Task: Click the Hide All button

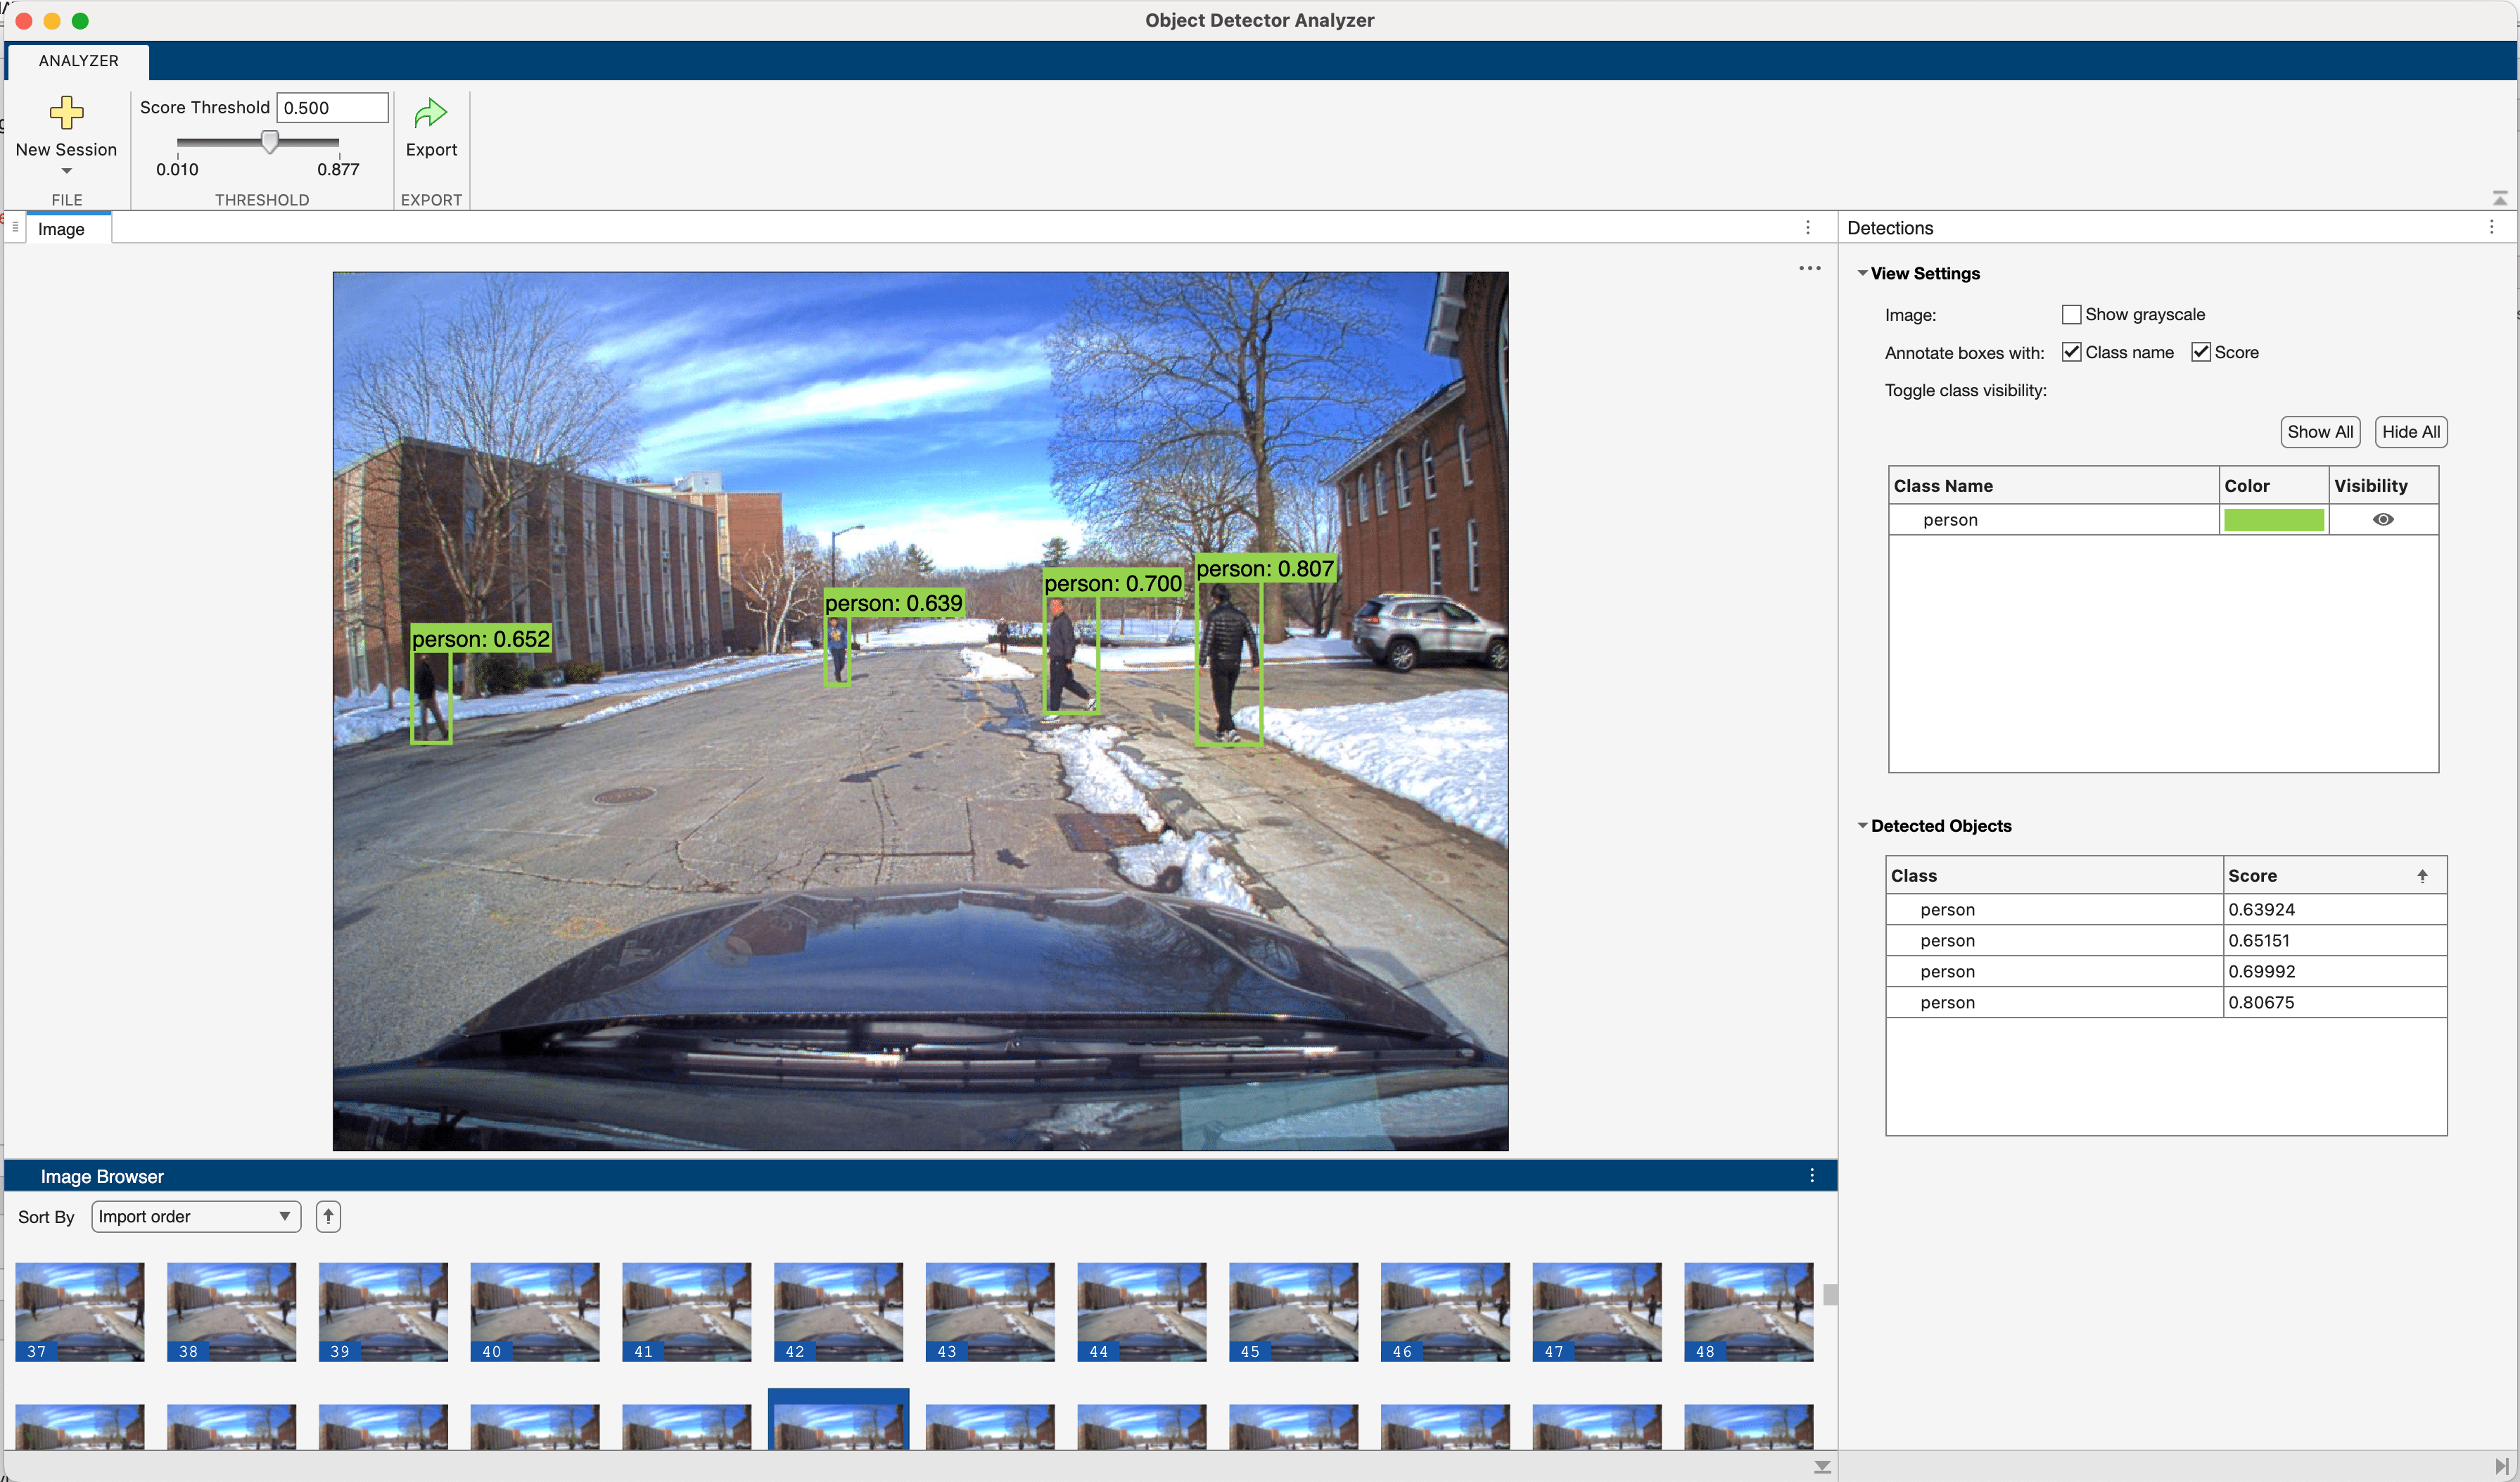Action: point(2410,431)
